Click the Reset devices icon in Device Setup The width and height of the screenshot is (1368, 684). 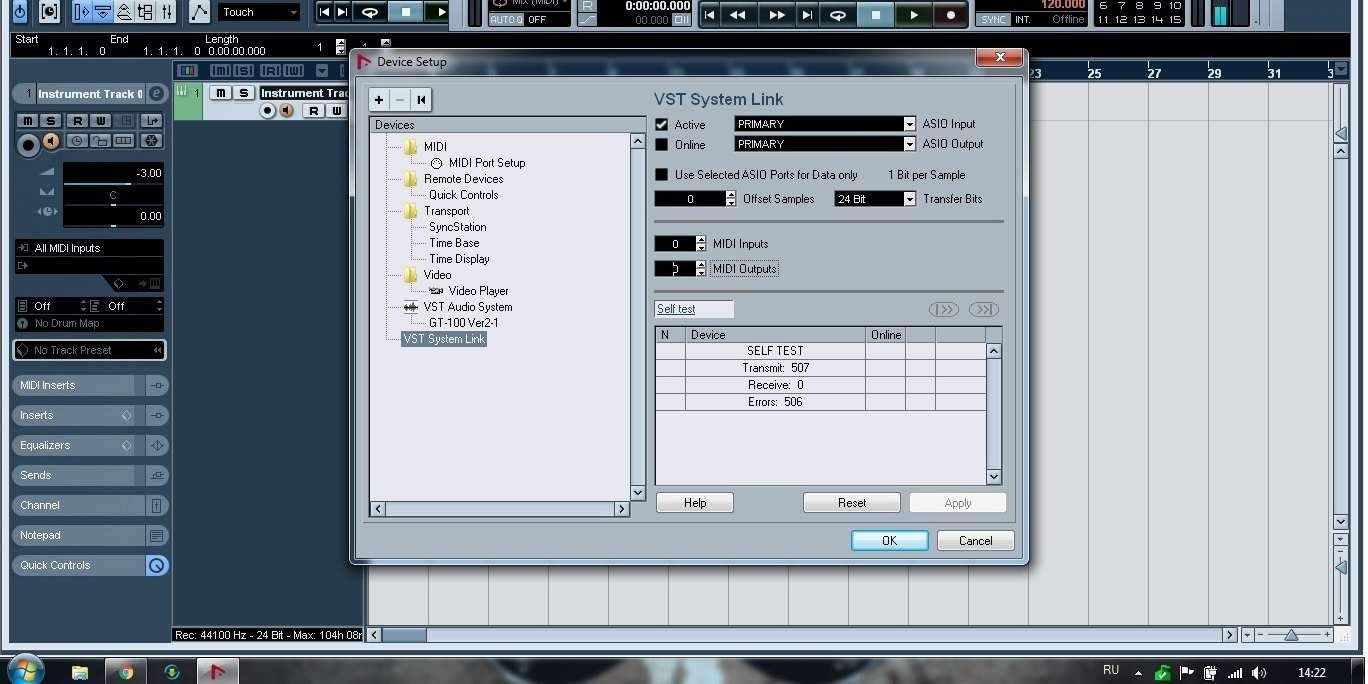[x=421, y=100]
